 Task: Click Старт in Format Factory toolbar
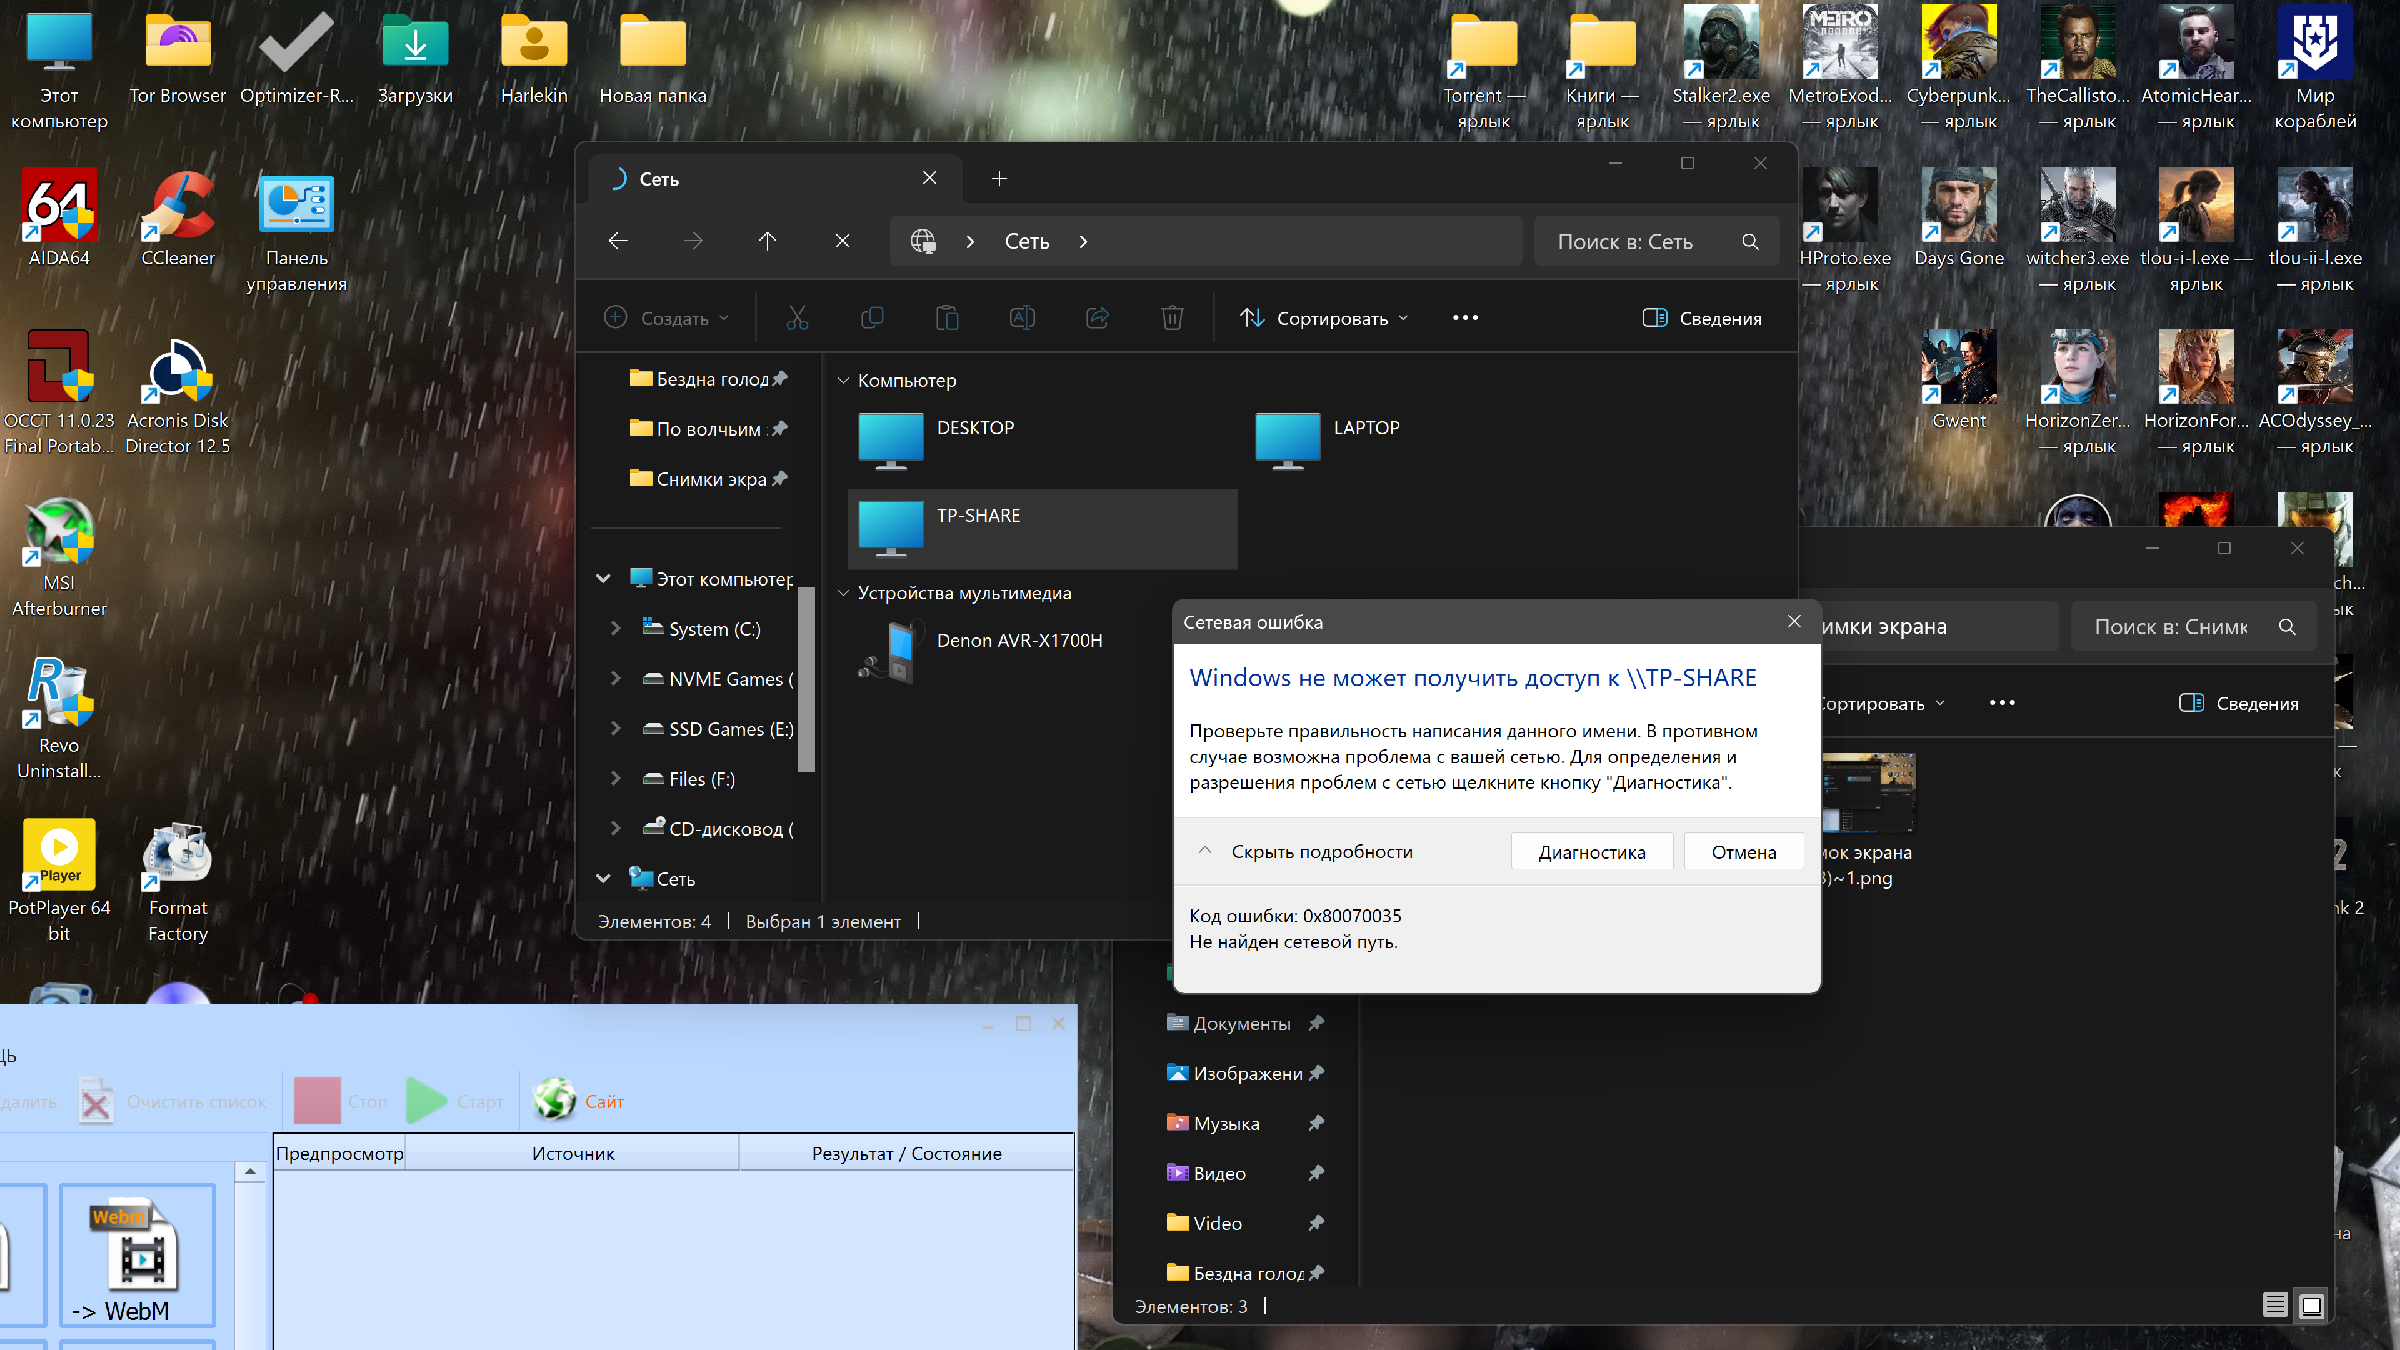click(x=456, y=1101)
